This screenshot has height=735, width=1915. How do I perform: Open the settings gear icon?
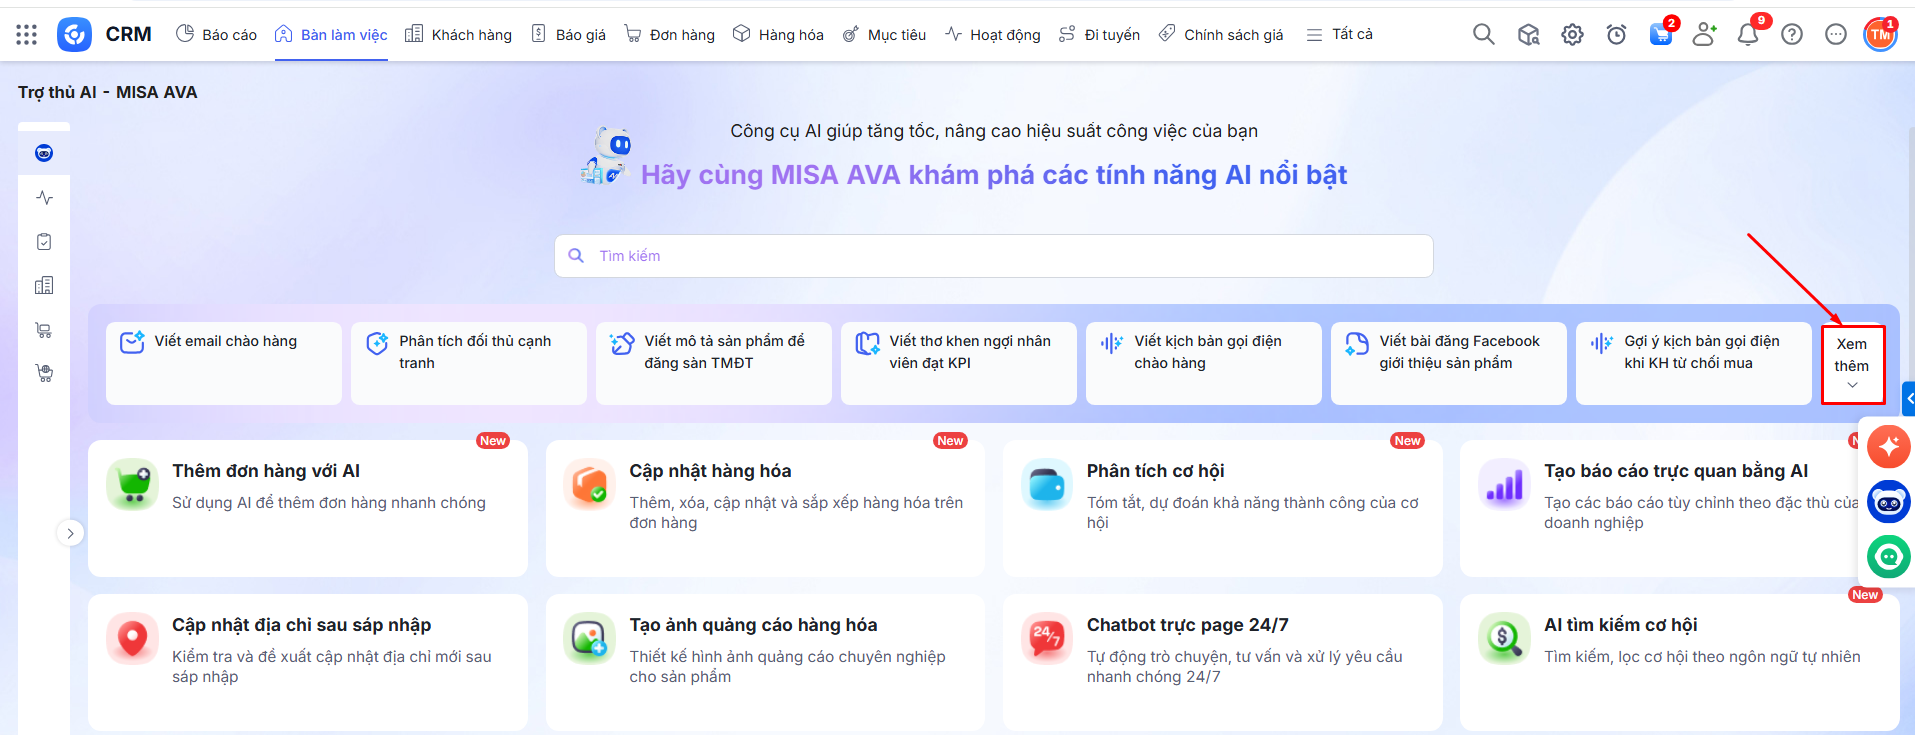tap(1572, 35)
